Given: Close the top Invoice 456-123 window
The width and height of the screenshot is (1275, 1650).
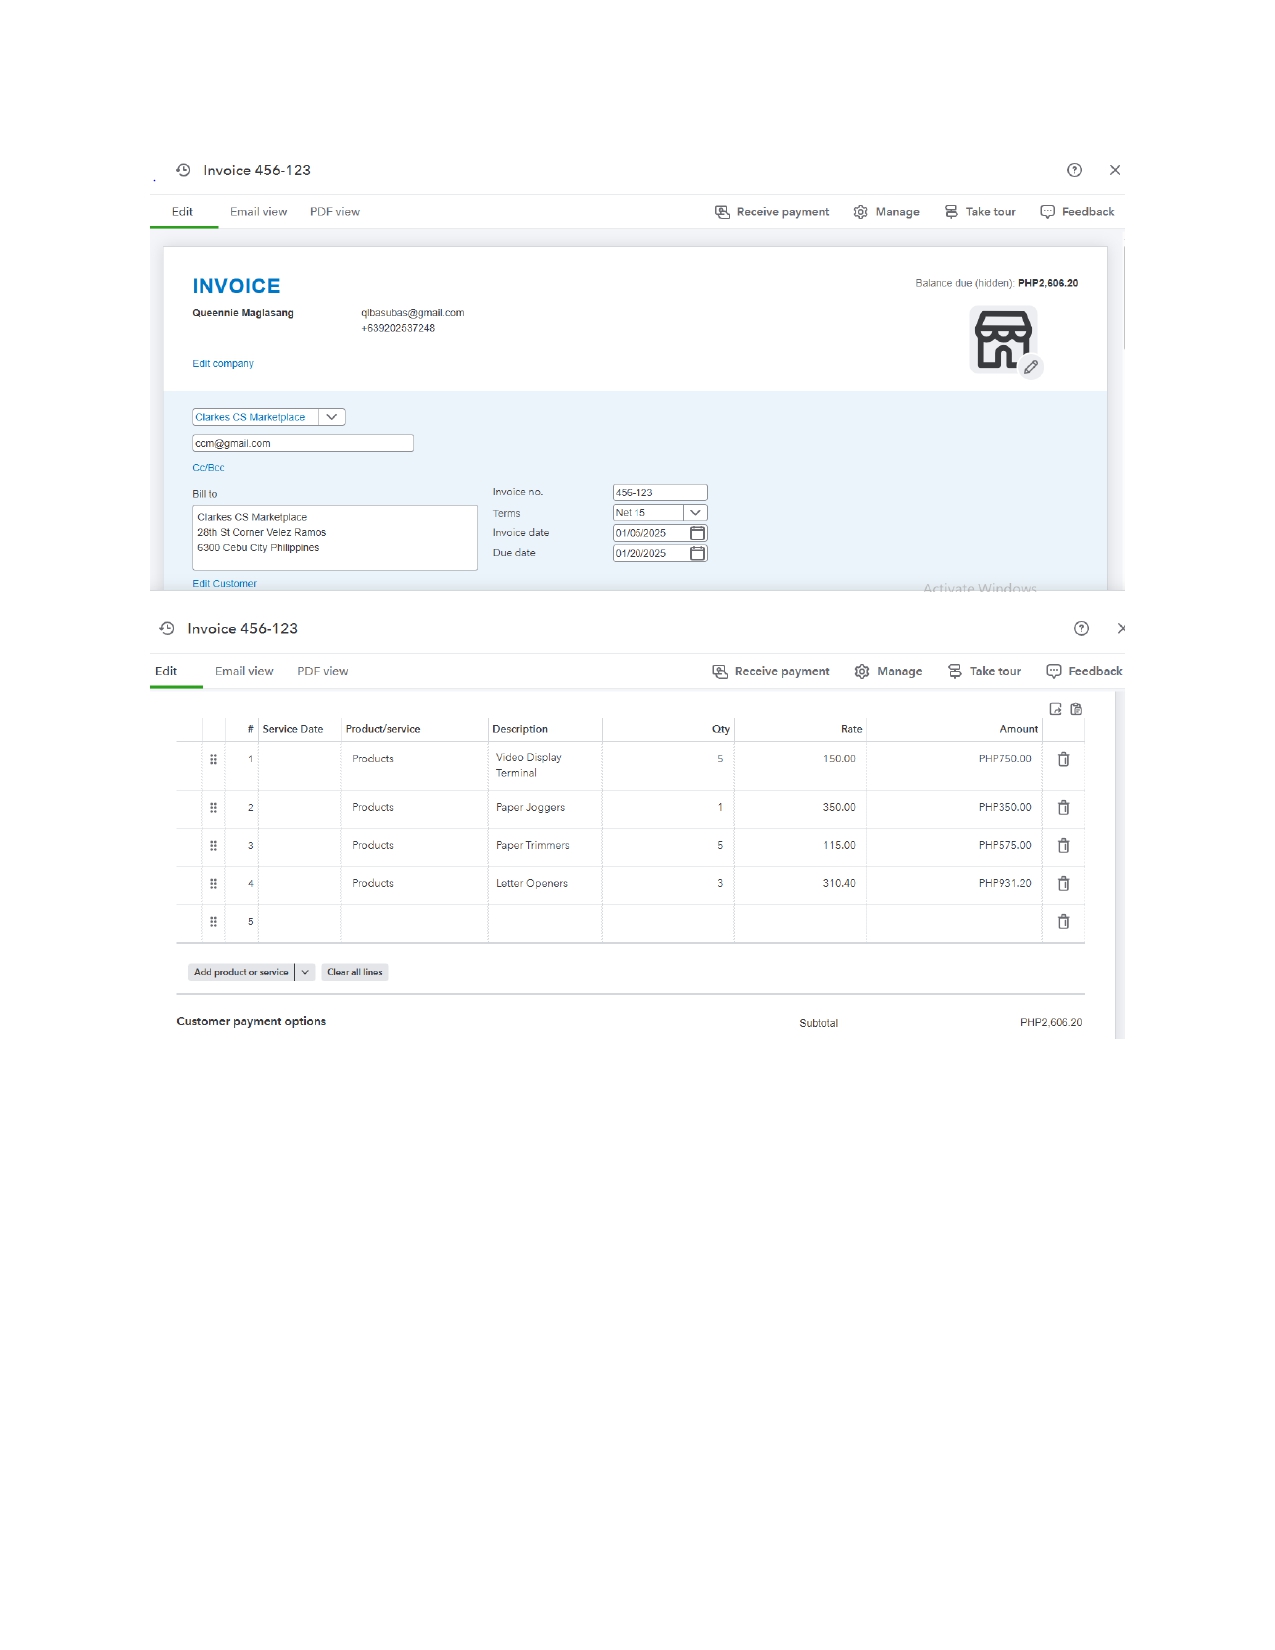Looking at the screenshot, I should click(1115, 170).
